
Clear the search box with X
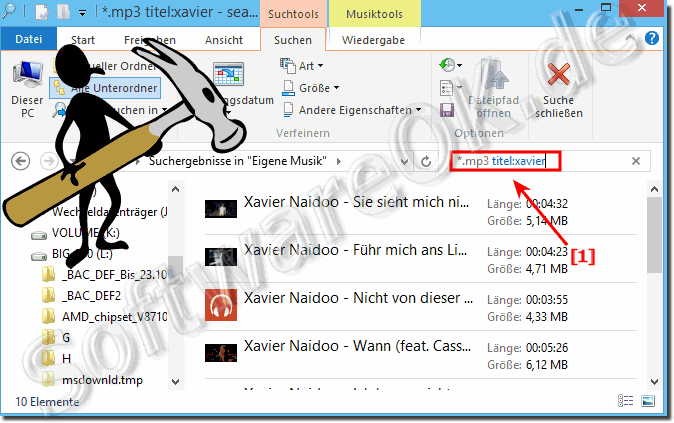(x=636, y=161)
